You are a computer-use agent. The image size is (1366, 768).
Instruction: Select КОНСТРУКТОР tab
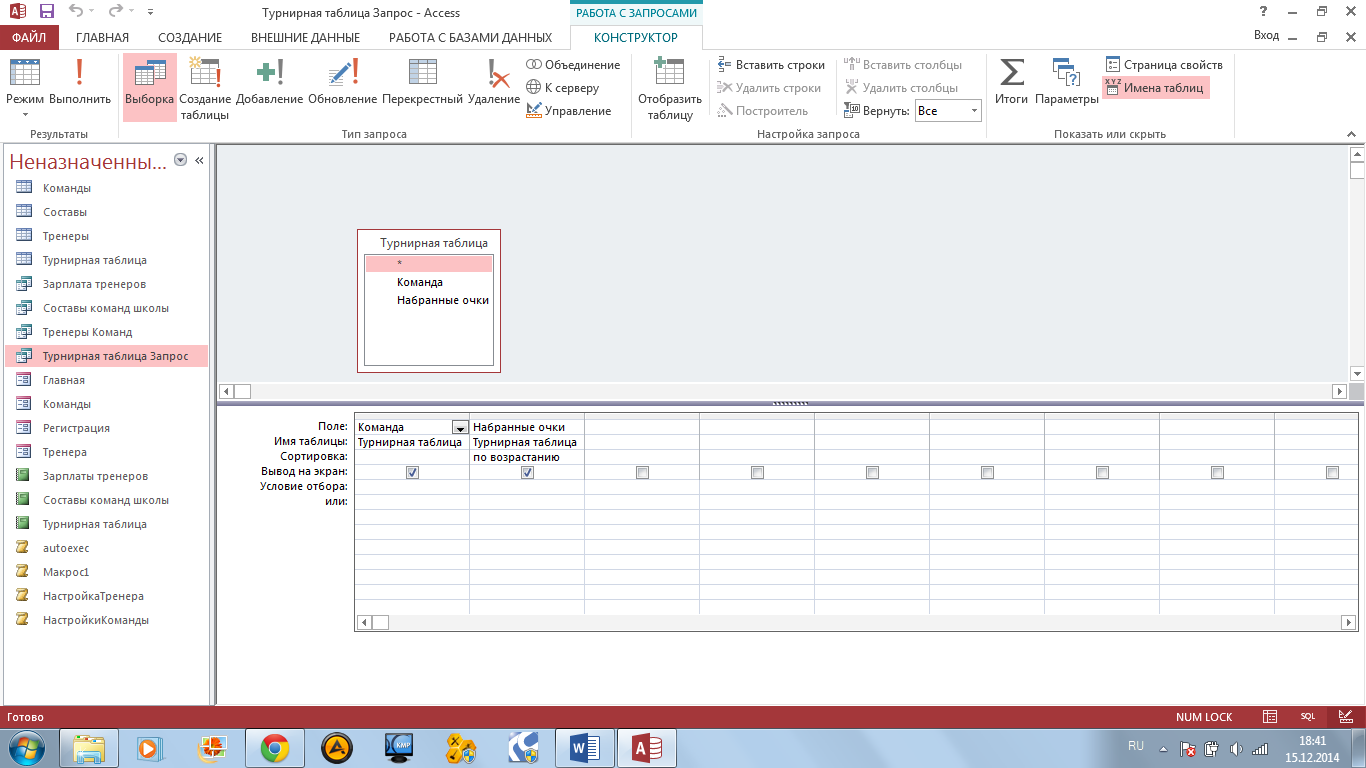636,37
